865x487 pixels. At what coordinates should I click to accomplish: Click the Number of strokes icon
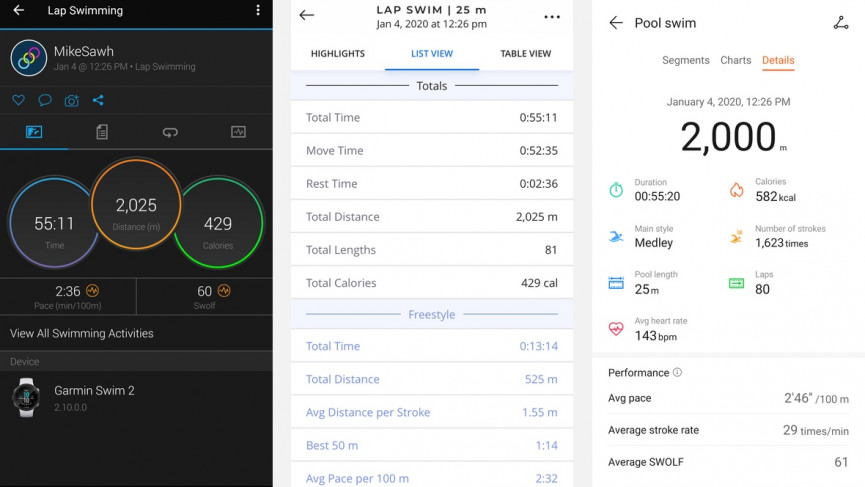pyautogui.click(x=736, y=237)
